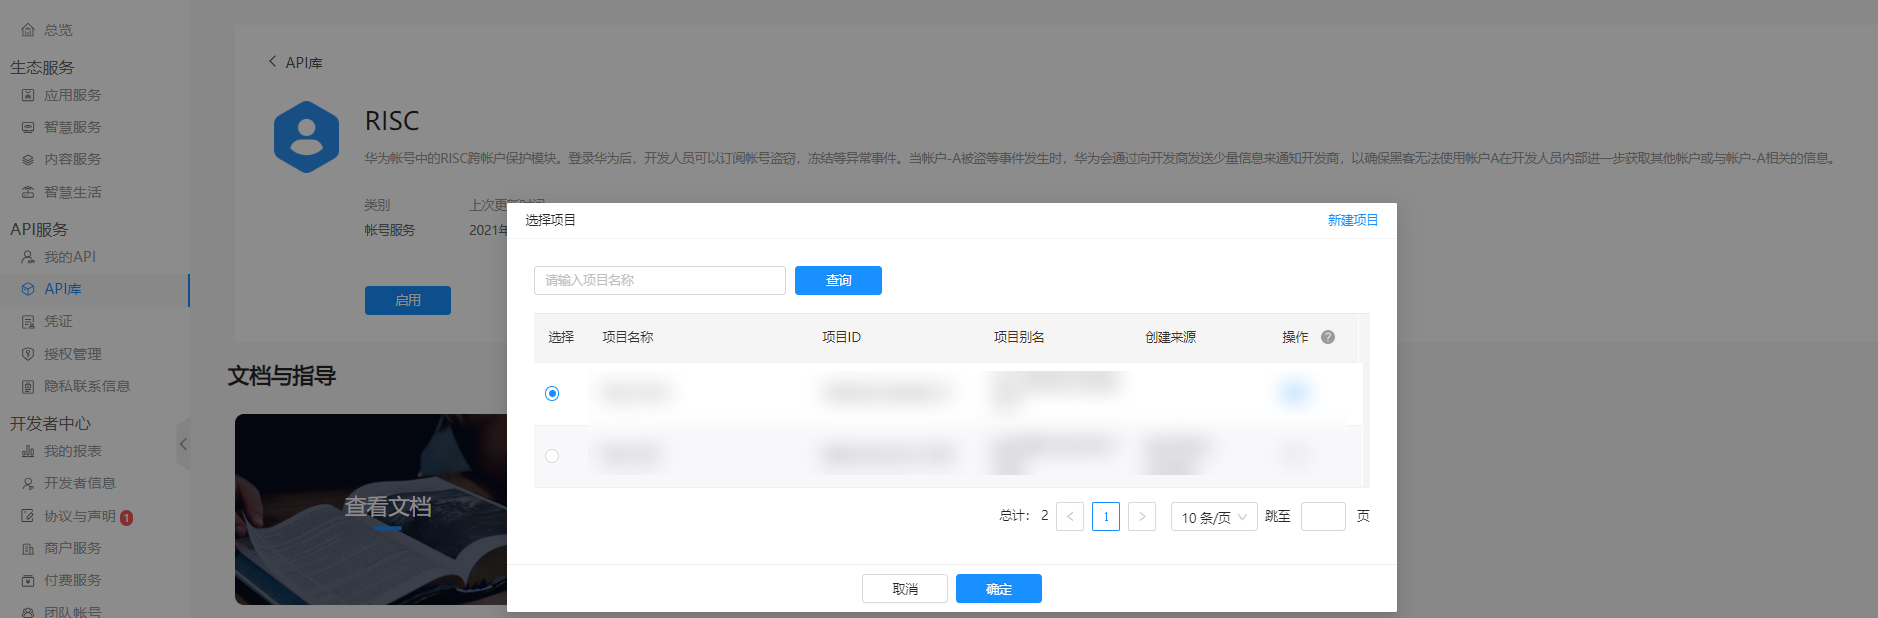Click the 项目名称 column header
Image resolution: width=1878 pixels, height=618 pixels.
click(x=628, y=337)
